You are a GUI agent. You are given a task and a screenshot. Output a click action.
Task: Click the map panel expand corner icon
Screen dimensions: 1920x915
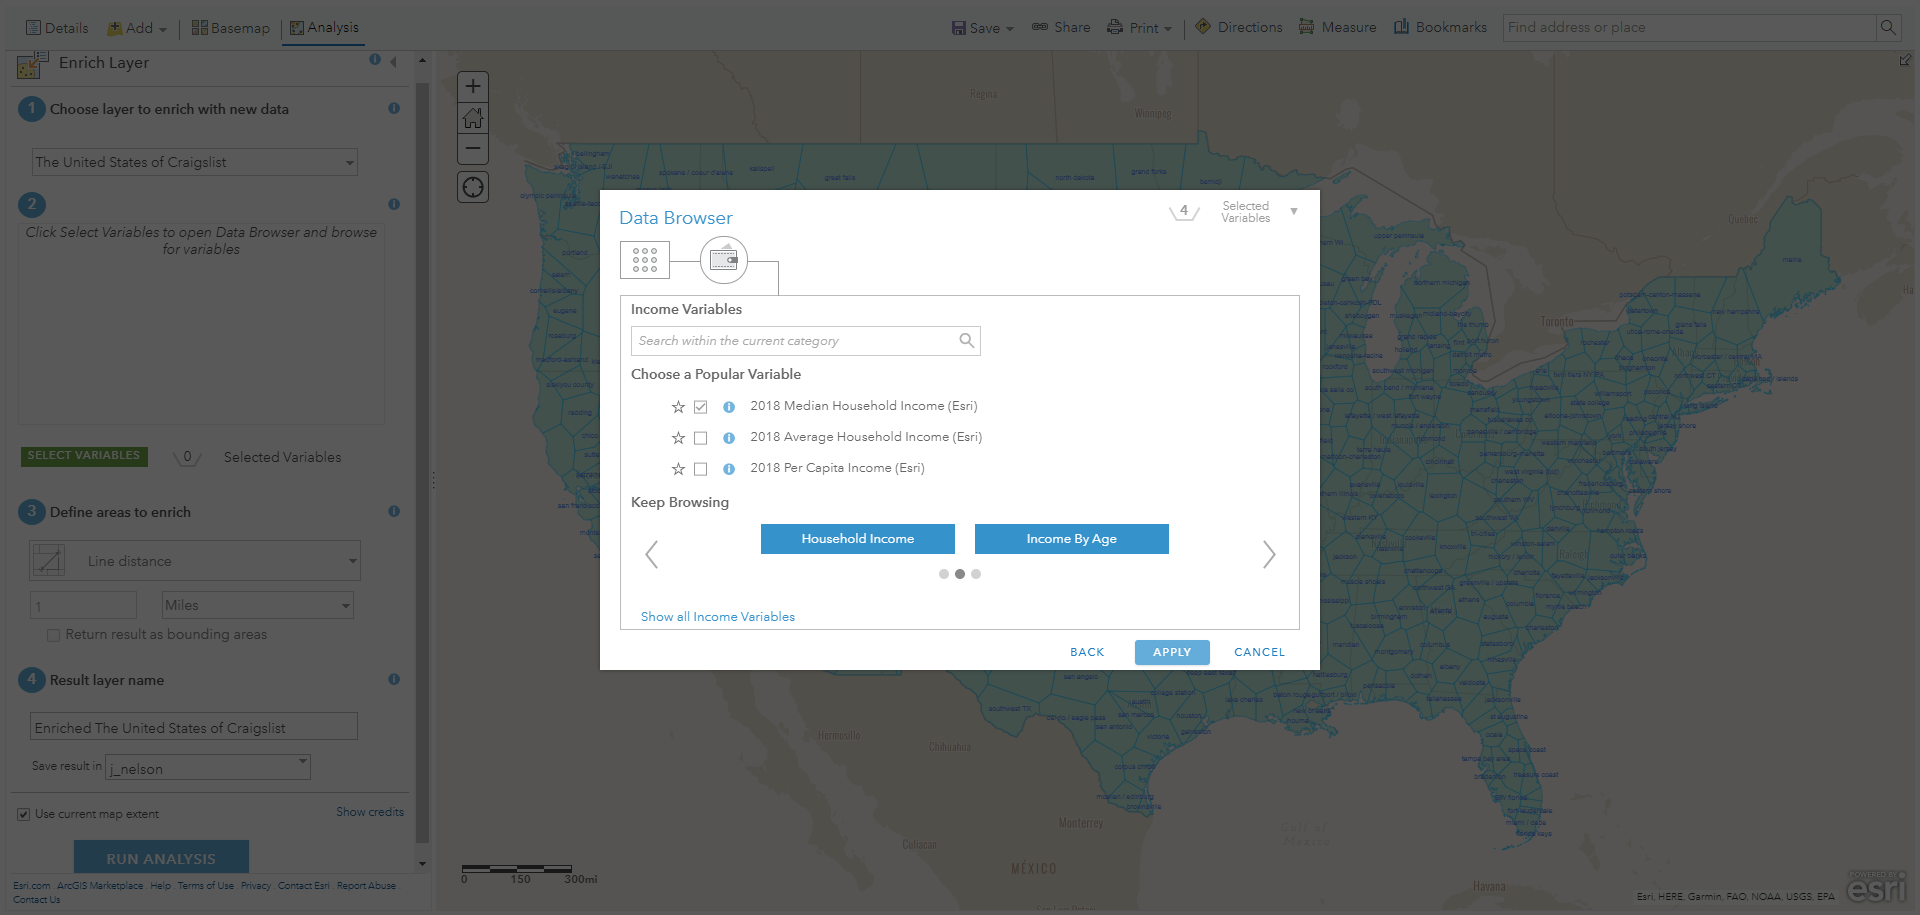pos(1905,61)
